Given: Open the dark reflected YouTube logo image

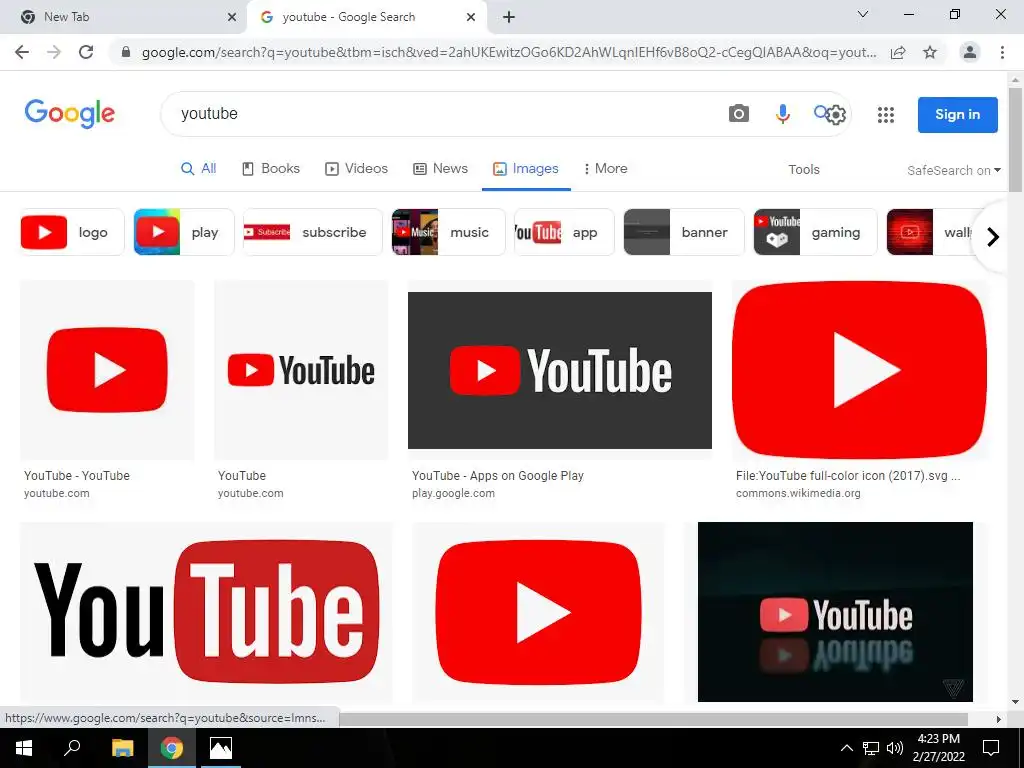Looking at the screenshot, I should [835, 612].
